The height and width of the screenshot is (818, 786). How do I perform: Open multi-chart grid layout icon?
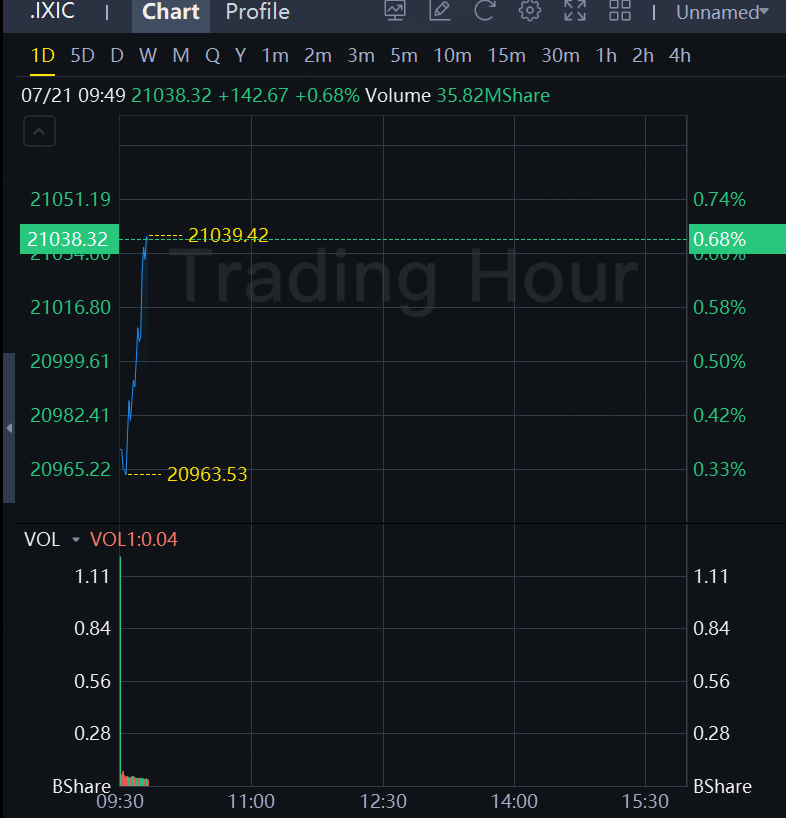620,11
